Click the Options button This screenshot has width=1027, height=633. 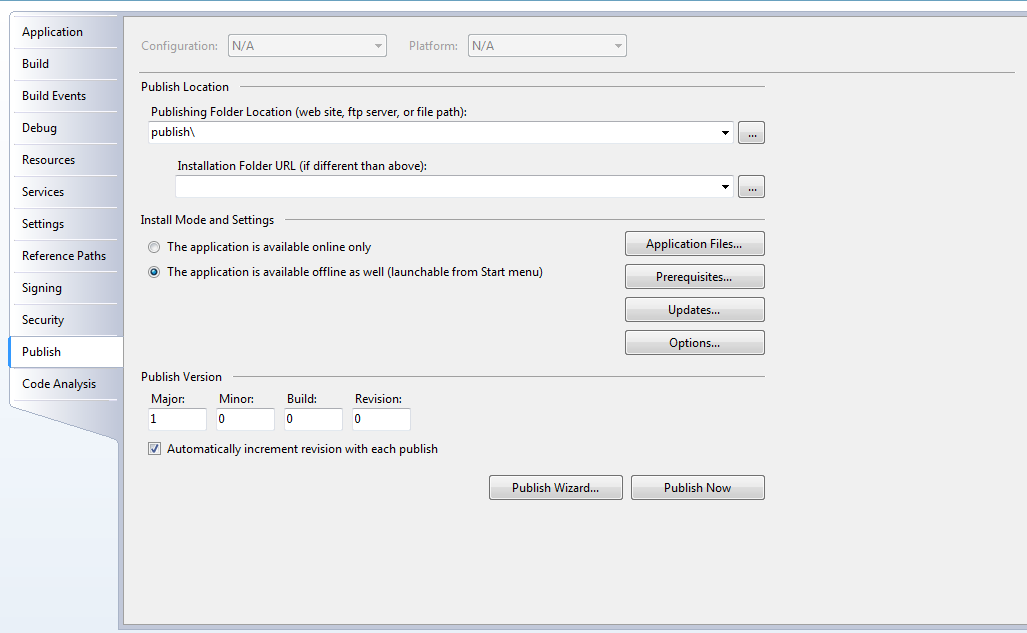(694, 343)
